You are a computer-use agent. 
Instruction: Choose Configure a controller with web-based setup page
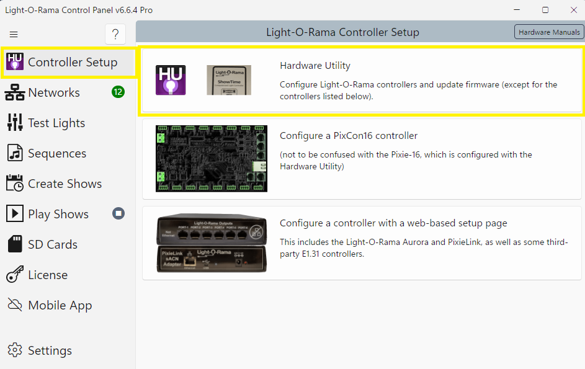393,223
